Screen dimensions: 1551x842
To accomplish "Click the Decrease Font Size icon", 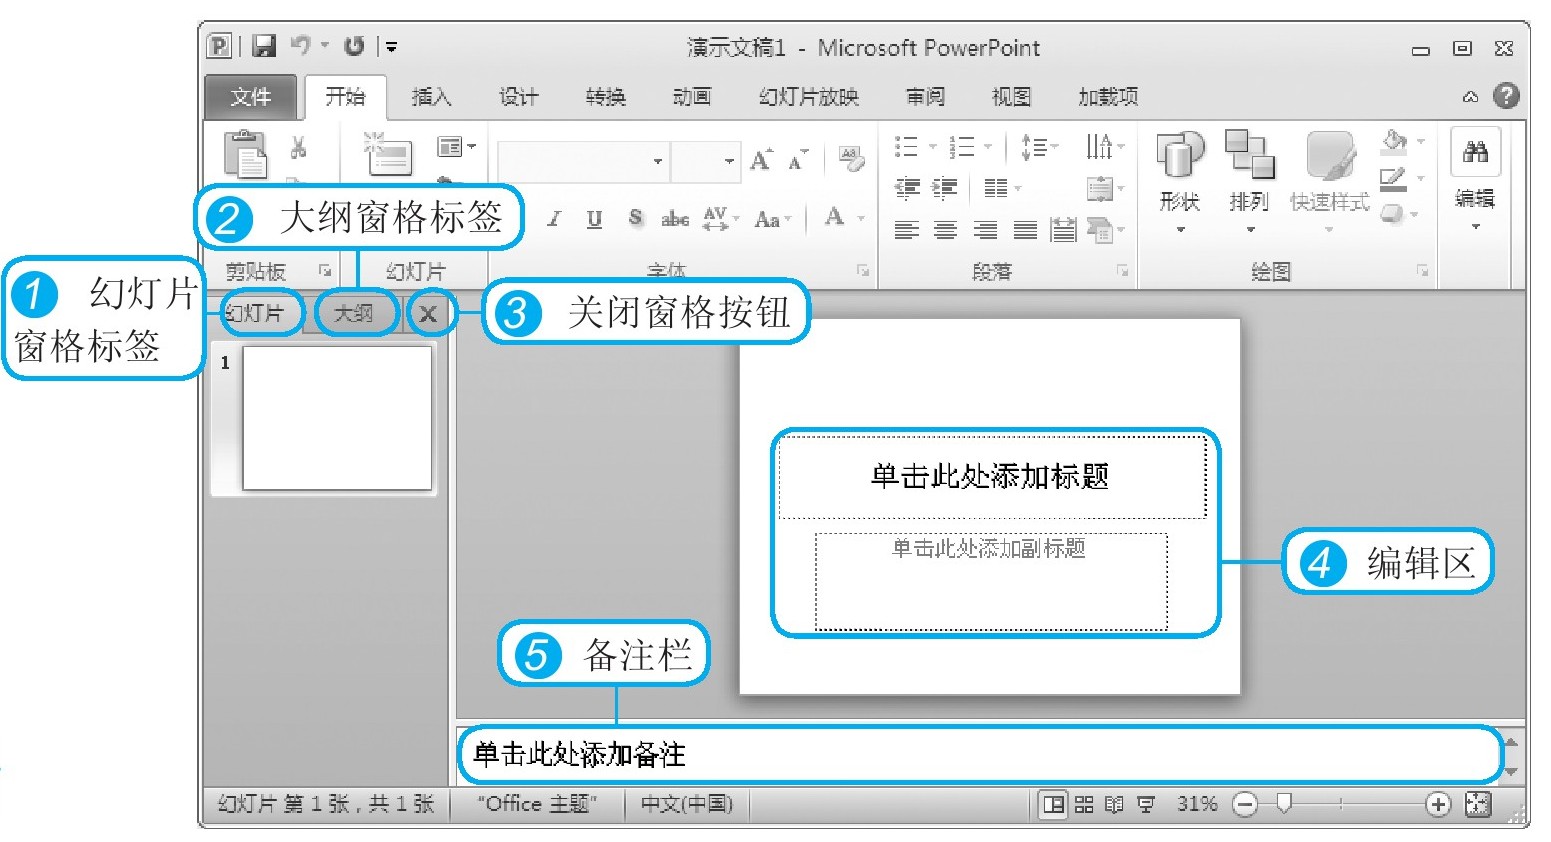I will [x=797, y=159].
